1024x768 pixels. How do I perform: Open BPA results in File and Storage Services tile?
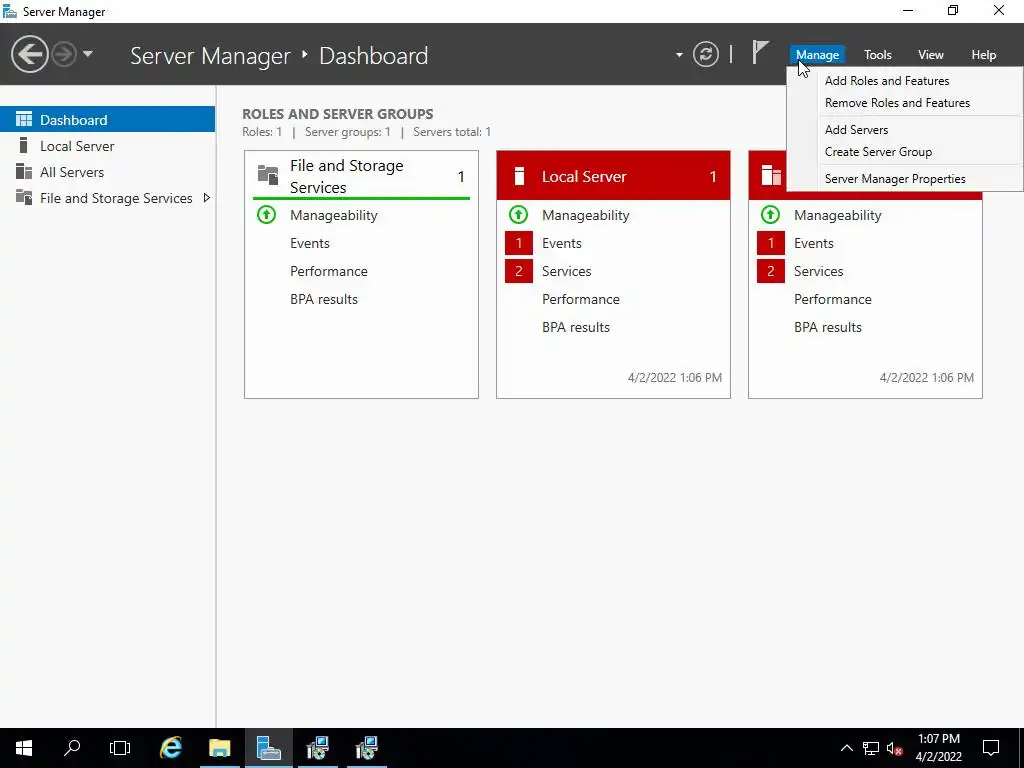pyautogui.click(x=324, y=300)
